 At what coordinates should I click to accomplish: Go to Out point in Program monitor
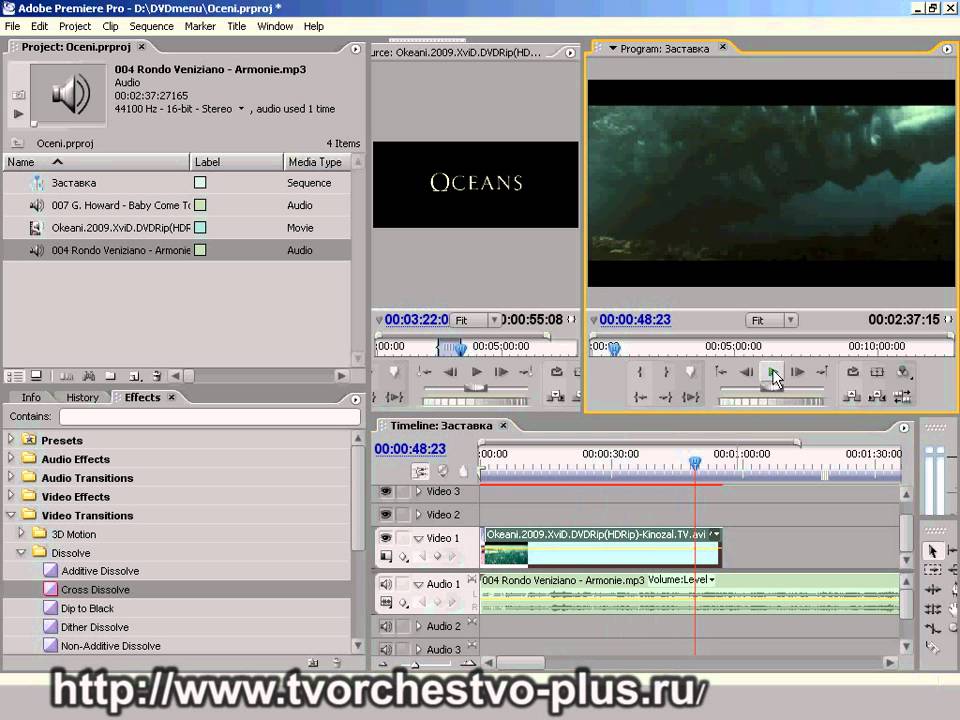coord(666,397)
